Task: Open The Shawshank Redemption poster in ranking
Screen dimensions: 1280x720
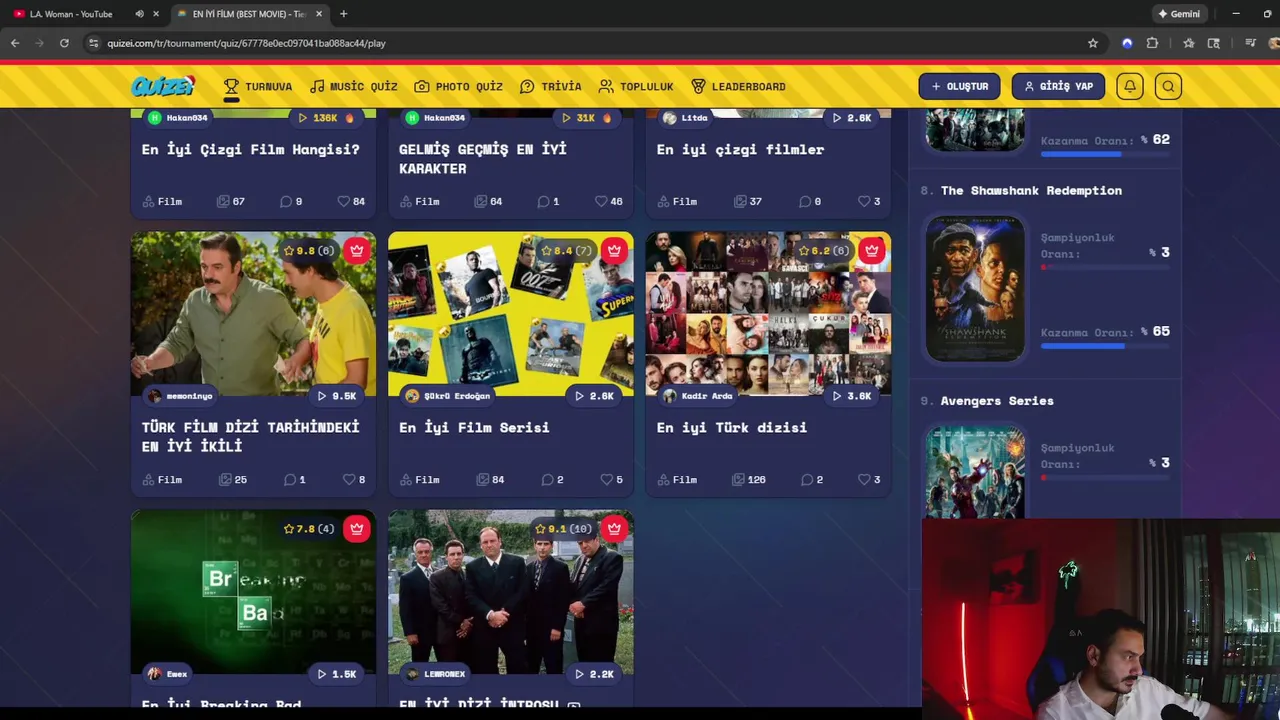Action: pyautogui.click(x=975, y=288)
